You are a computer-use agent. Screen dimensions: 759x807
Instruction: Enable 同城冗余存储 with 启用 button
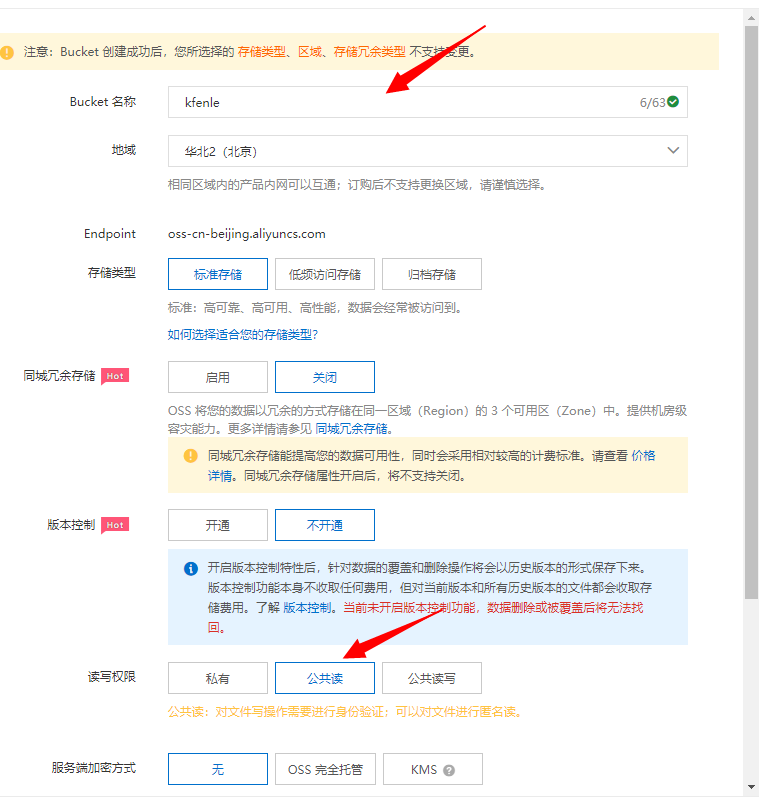click(218, 377)
